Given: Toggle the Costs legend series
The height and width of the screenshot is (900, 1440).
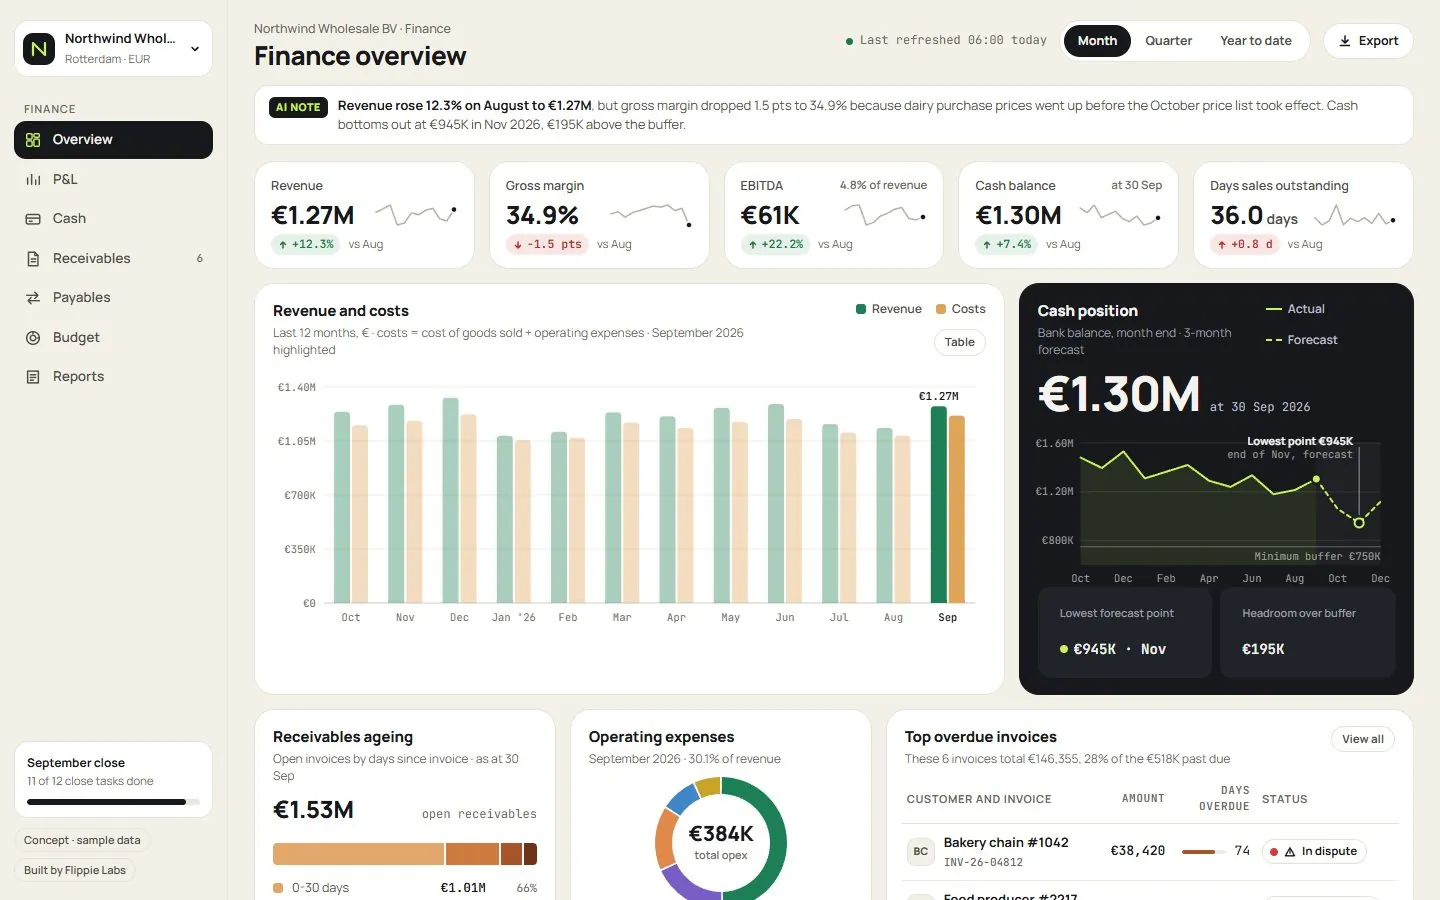Looking at the screenshot, I should coord(961,309).
